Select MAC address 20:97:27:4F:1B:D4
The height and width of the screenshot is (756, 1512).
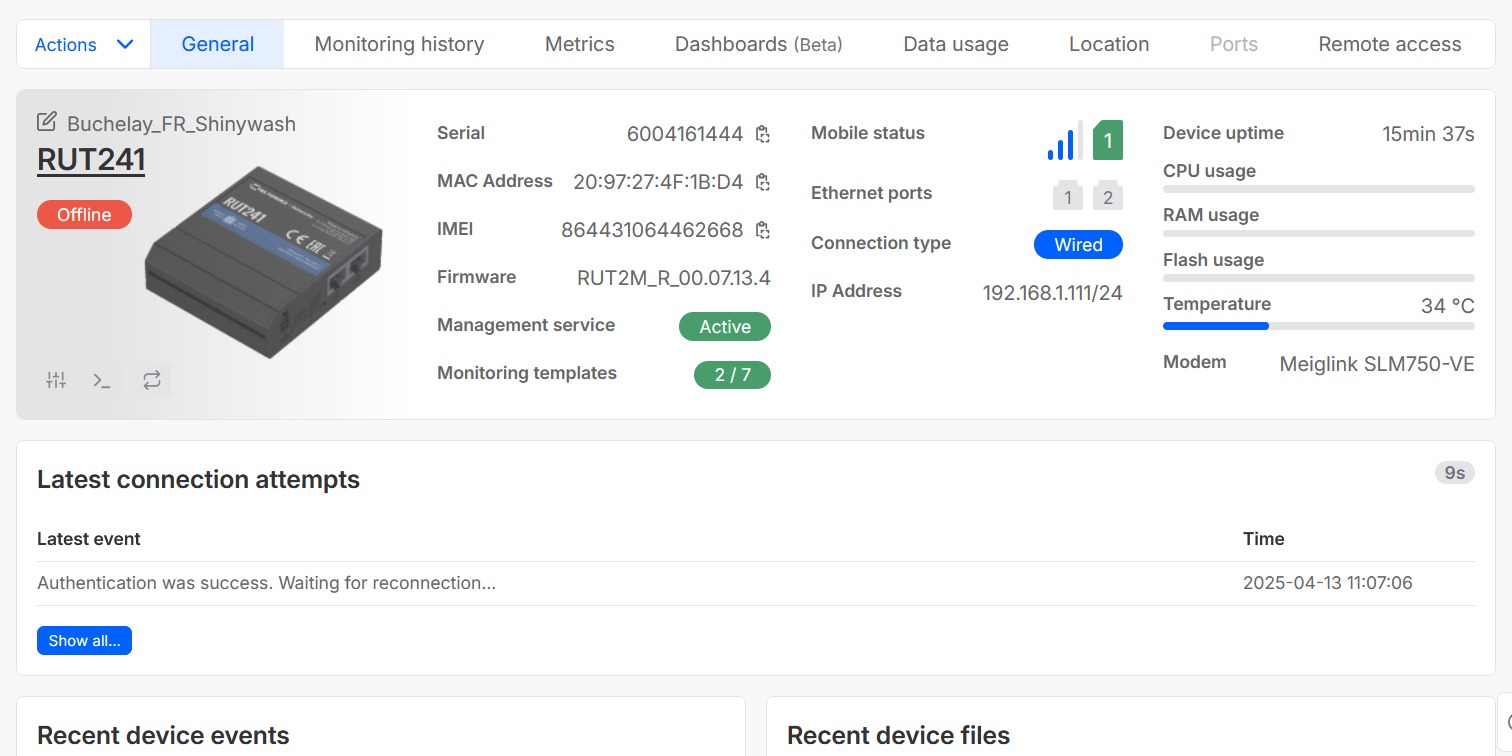click(x=658, y=182)
